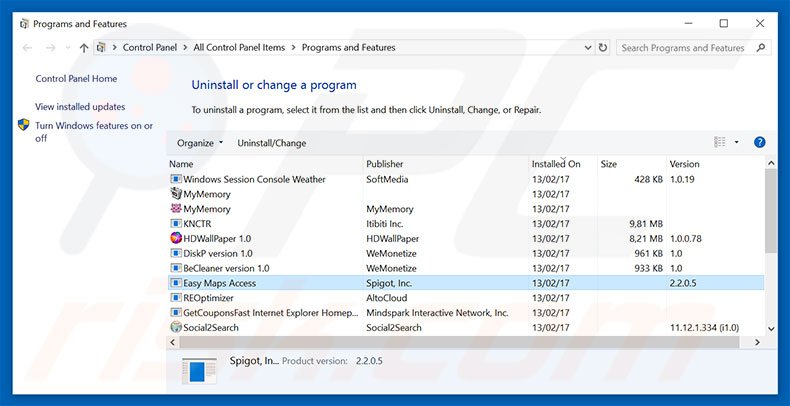Click the first MyMemory installer icon
The width and height of the screenshot is (790, 406).
tap(176, 193)
